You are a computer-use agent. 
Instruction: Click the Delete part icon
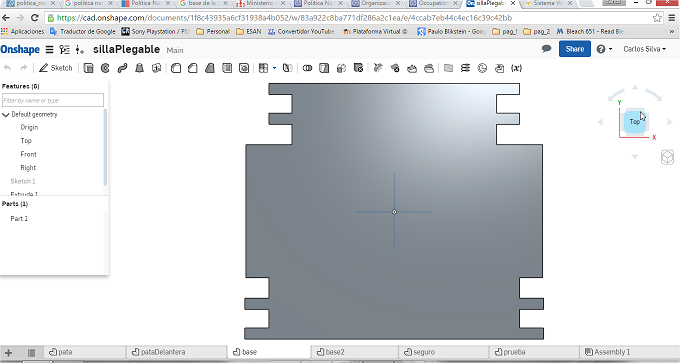tap(358, 68)
